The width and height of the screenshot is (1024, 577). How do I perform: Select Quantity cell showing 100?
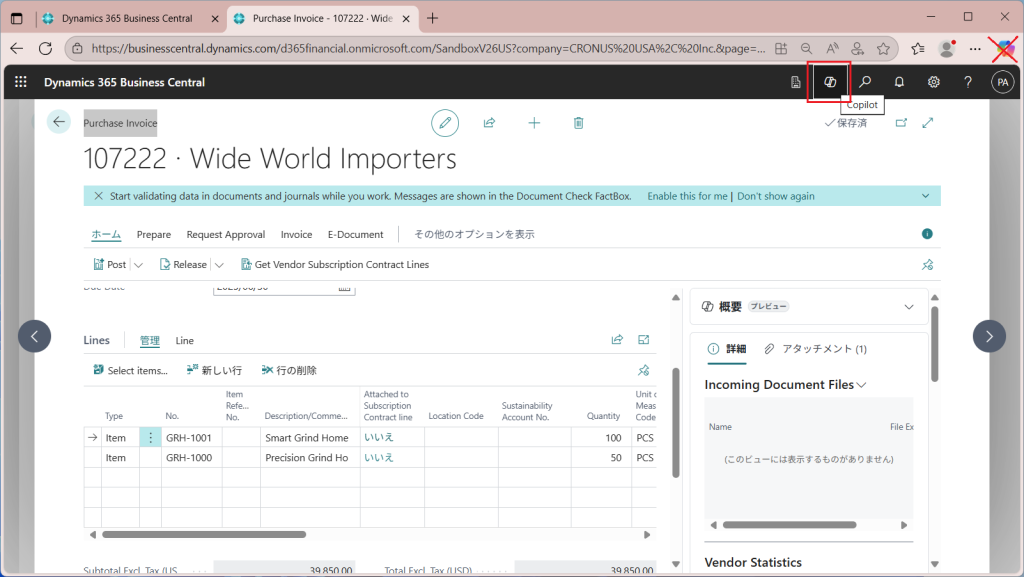(601, 437)
